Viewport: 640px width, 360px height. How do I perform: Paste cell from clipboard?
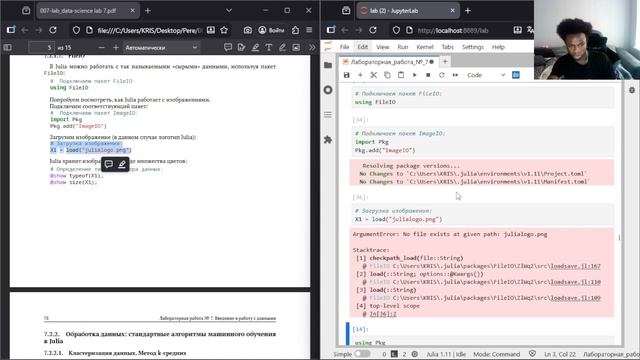pyautogui.click(x=401, y=75)
